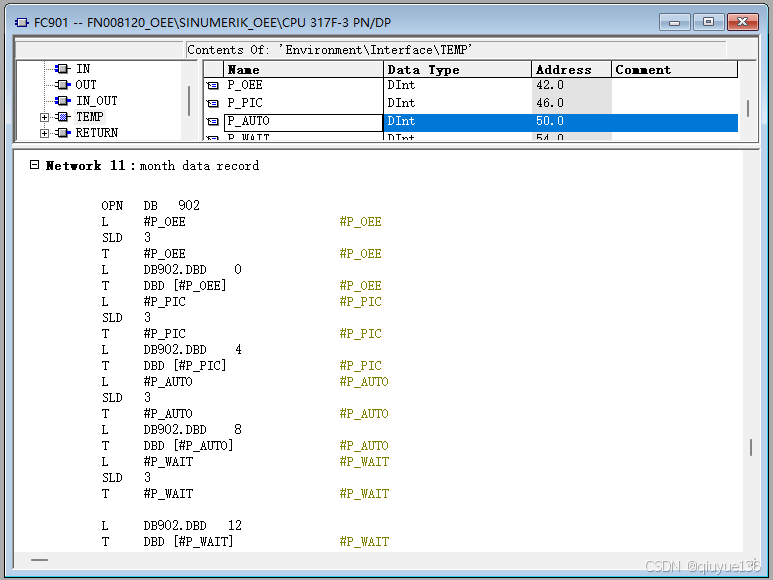Edit the P_AUTO name field
This screenshot has height=580, width=773.
tap(304, 123)
